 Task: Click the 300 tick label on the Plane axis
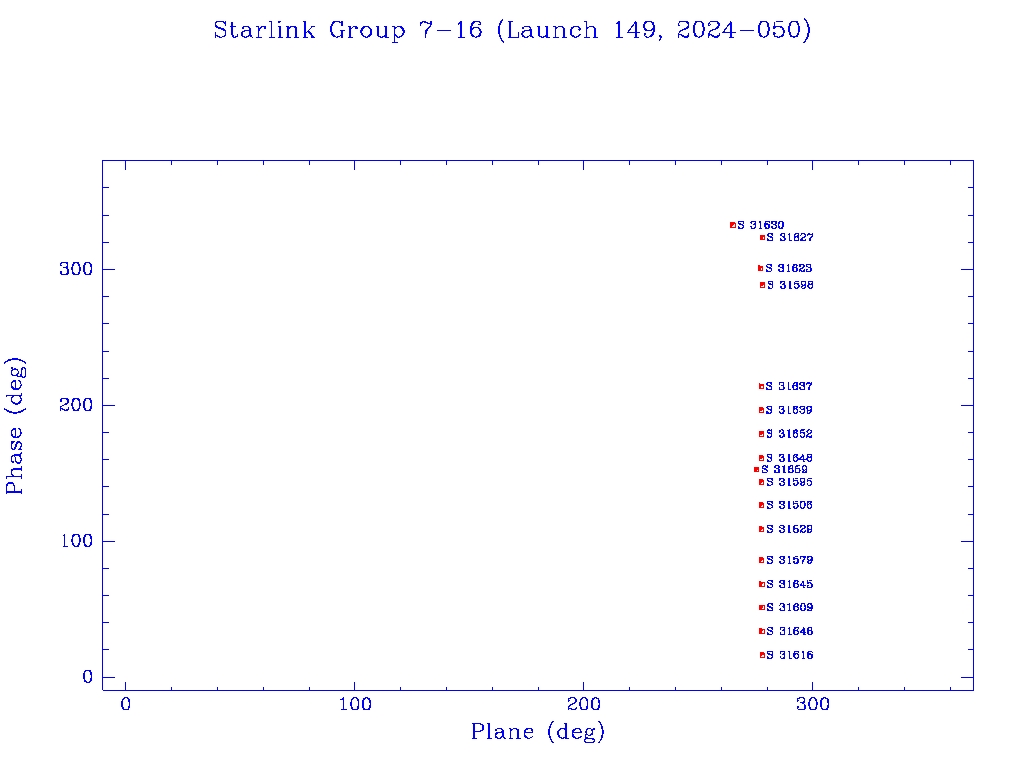(x=813, y=704)
